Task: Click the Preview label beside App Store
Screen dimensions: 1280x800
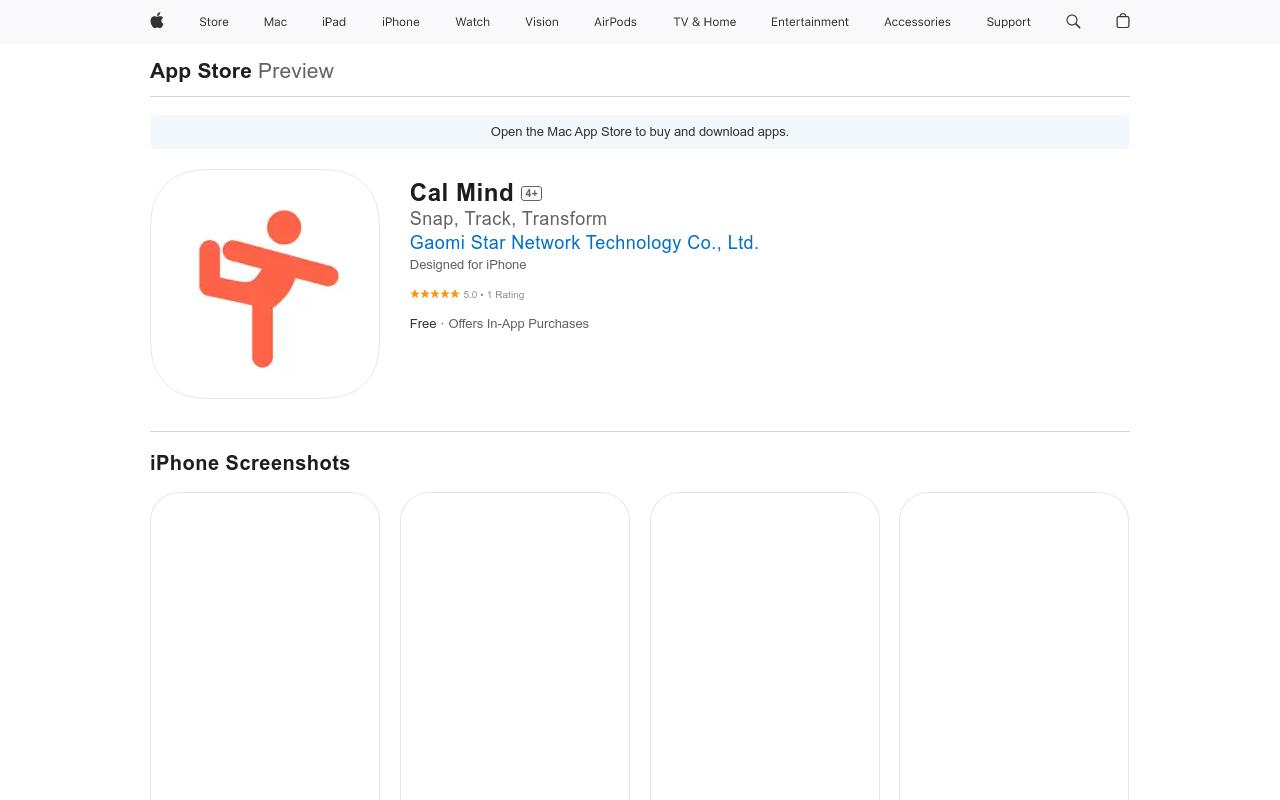Action: tap(296, 71)
